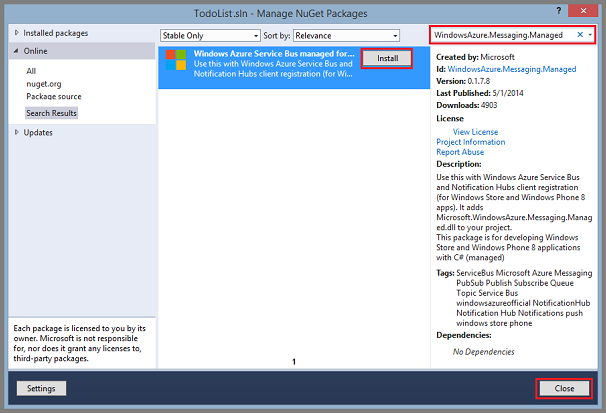606x413 pixels.
Task: Select the Package source item
Action: tap(54, 97)
